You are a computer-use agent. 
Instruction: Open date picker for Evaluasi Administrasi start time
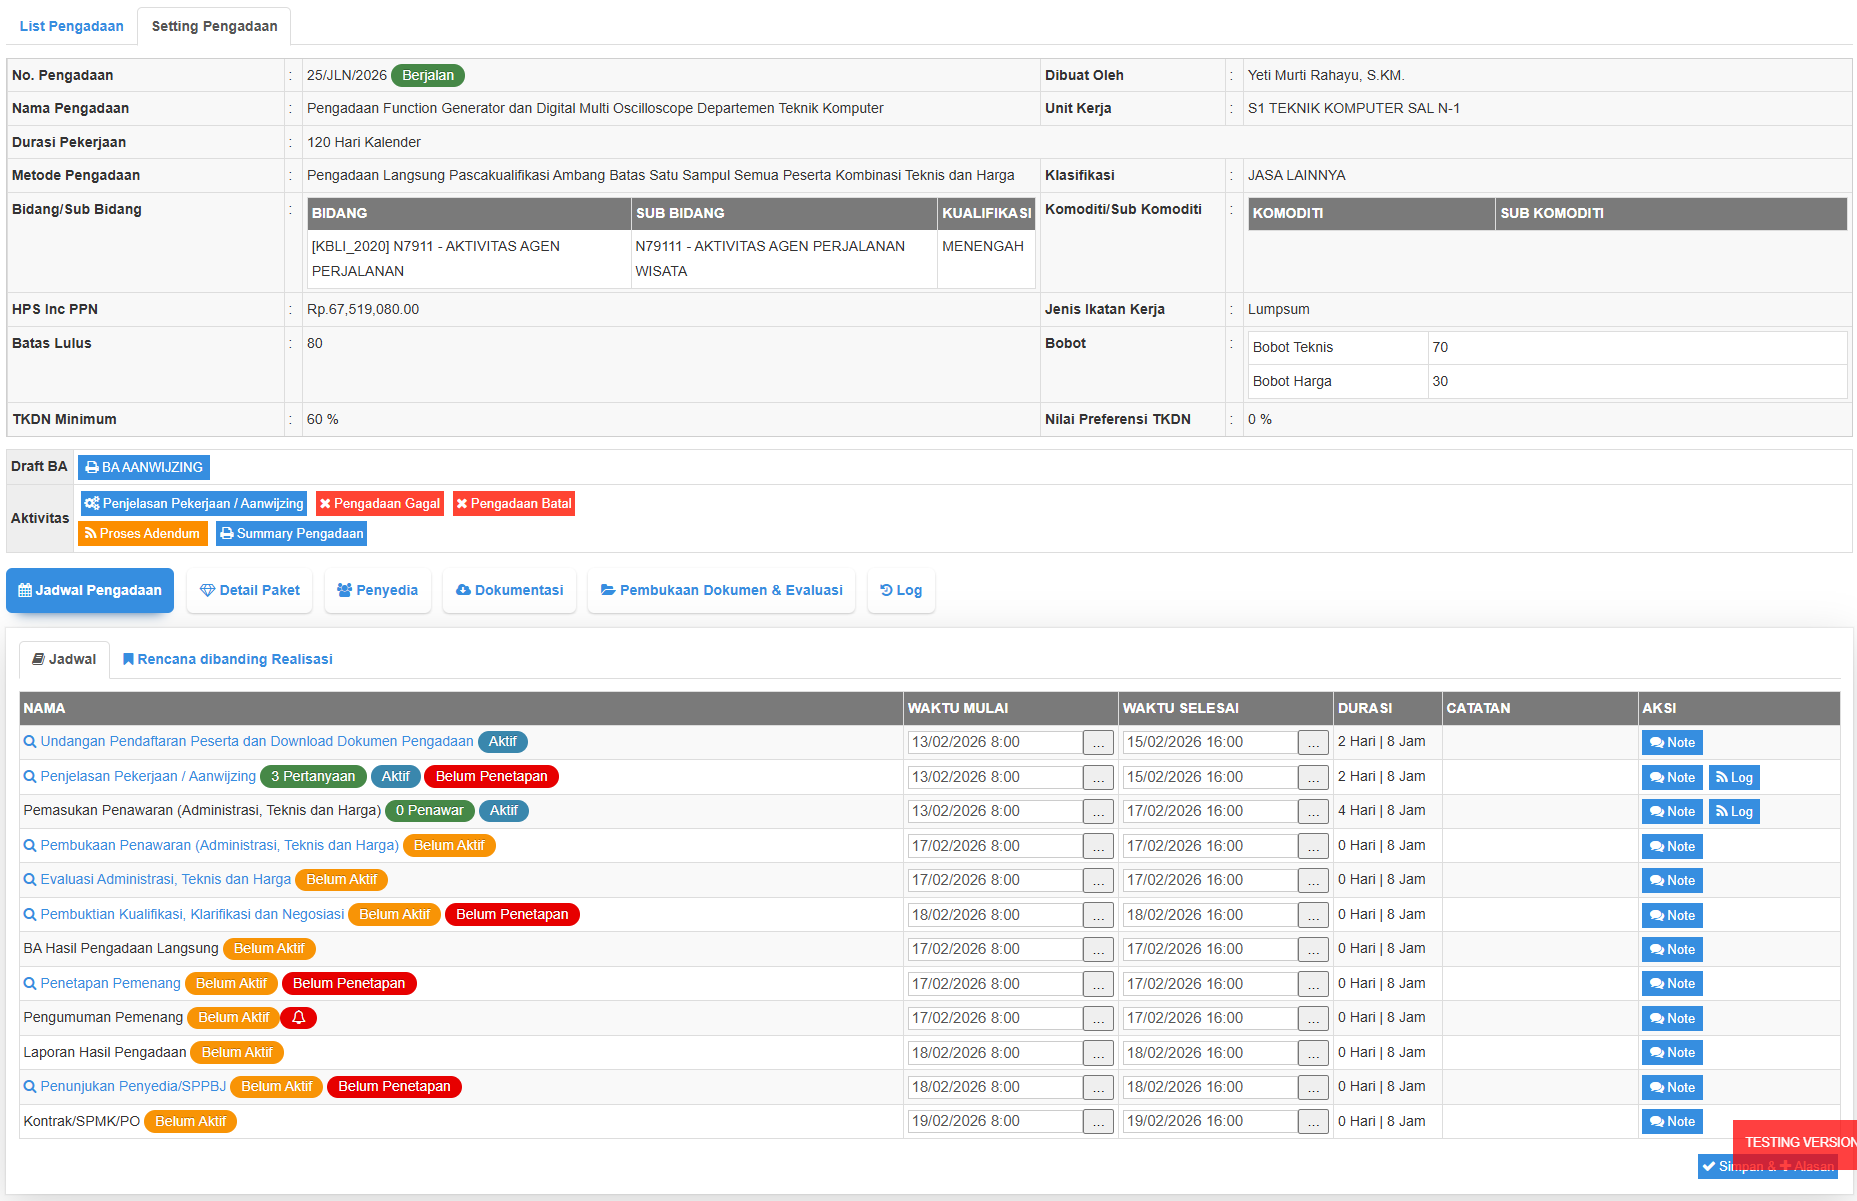(1098, 881)
